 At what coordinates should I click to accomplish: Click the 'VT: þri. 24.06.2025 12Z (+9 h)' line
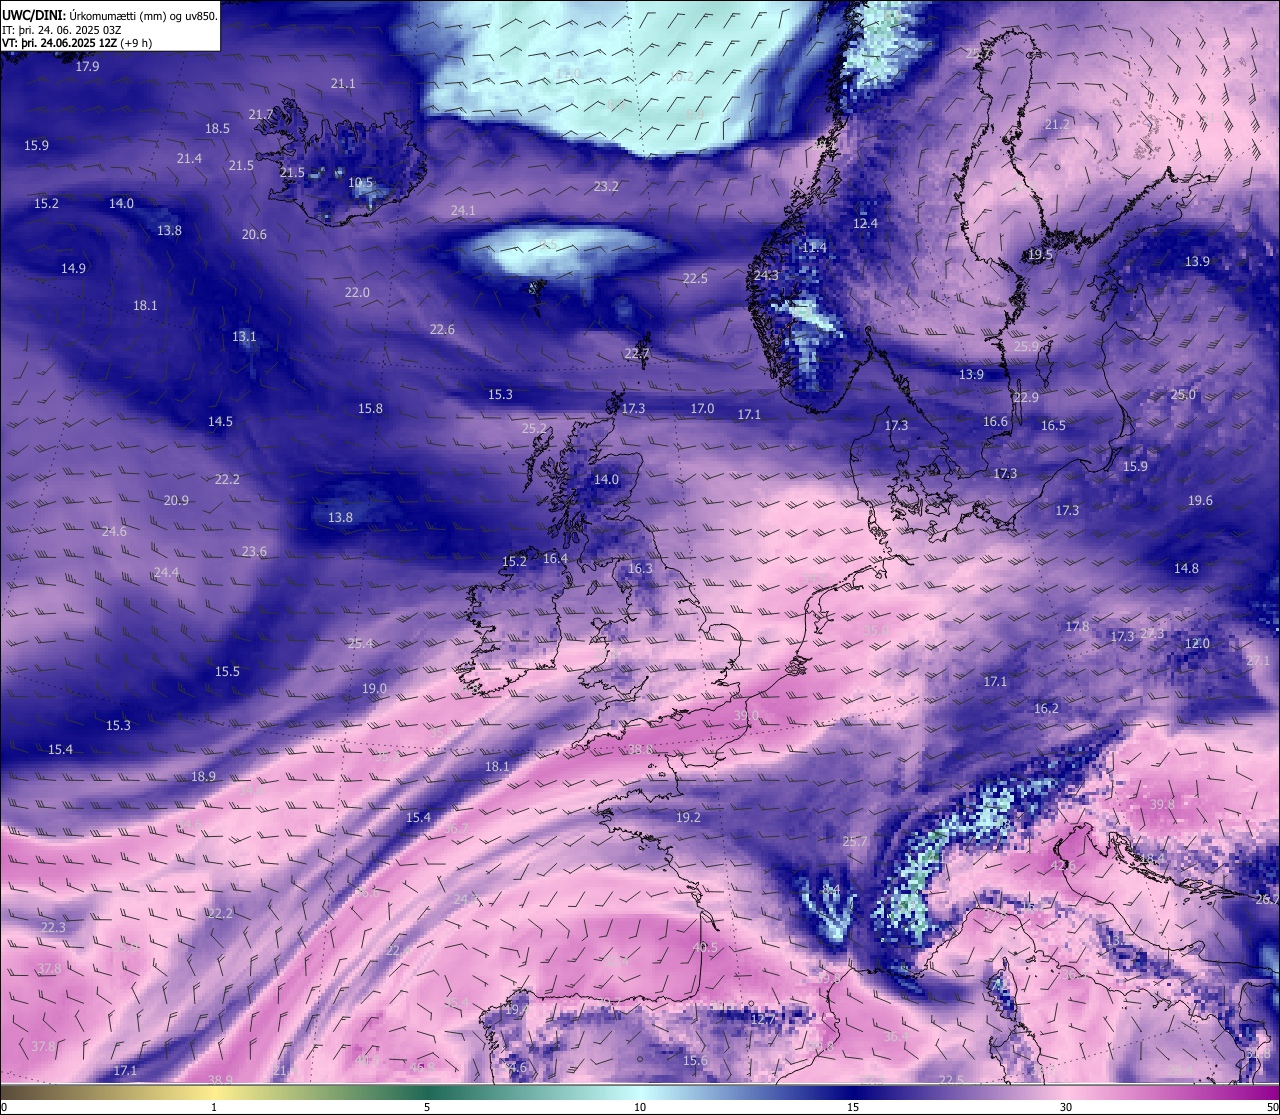(77, 43)
